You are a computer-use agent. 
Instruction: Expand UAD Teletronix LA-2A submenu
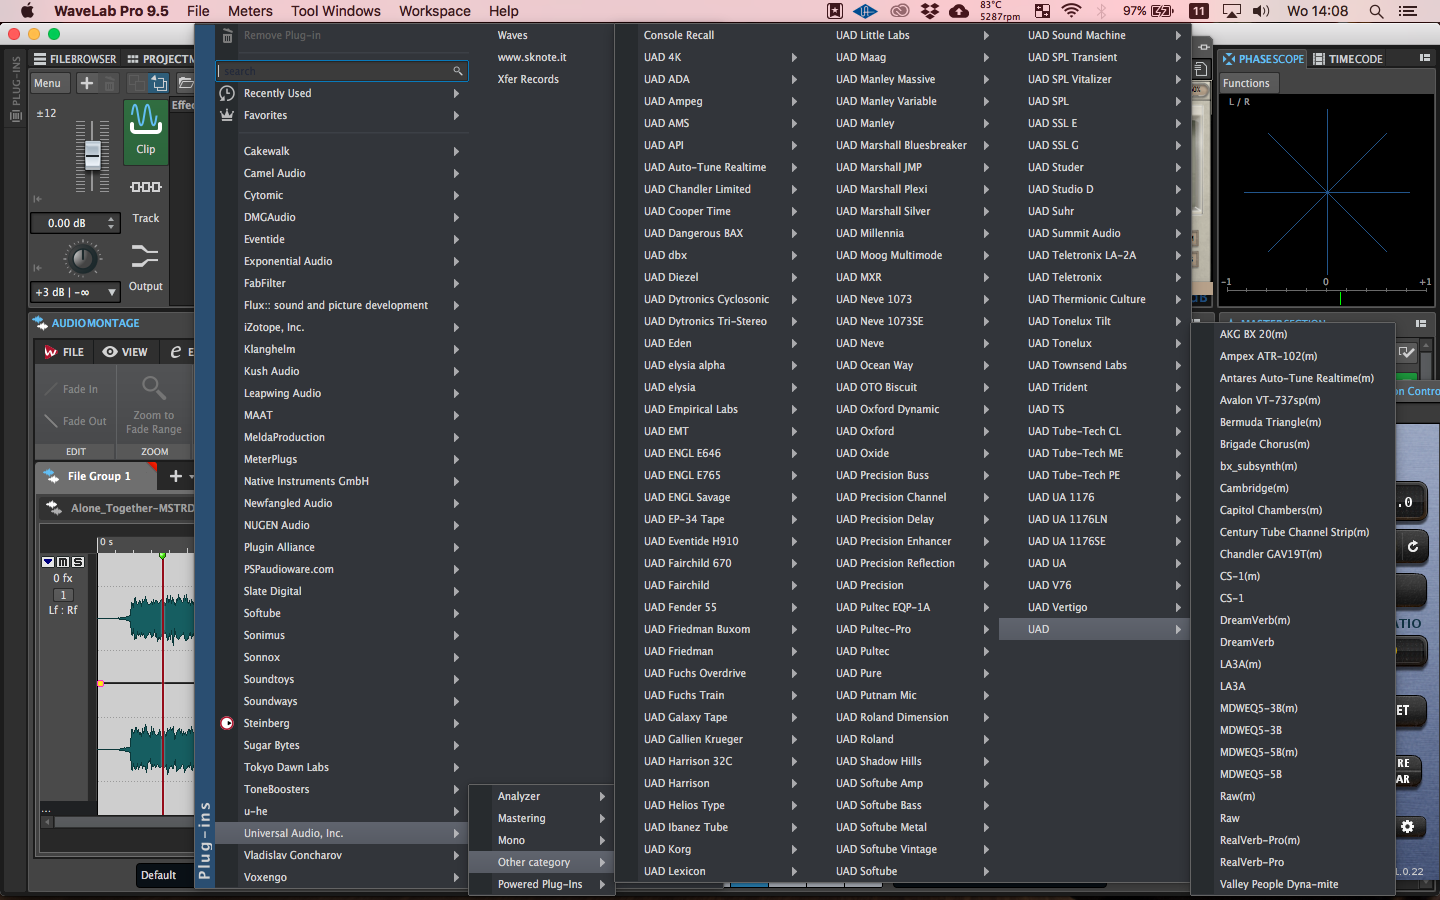[x=1095, y=255]
